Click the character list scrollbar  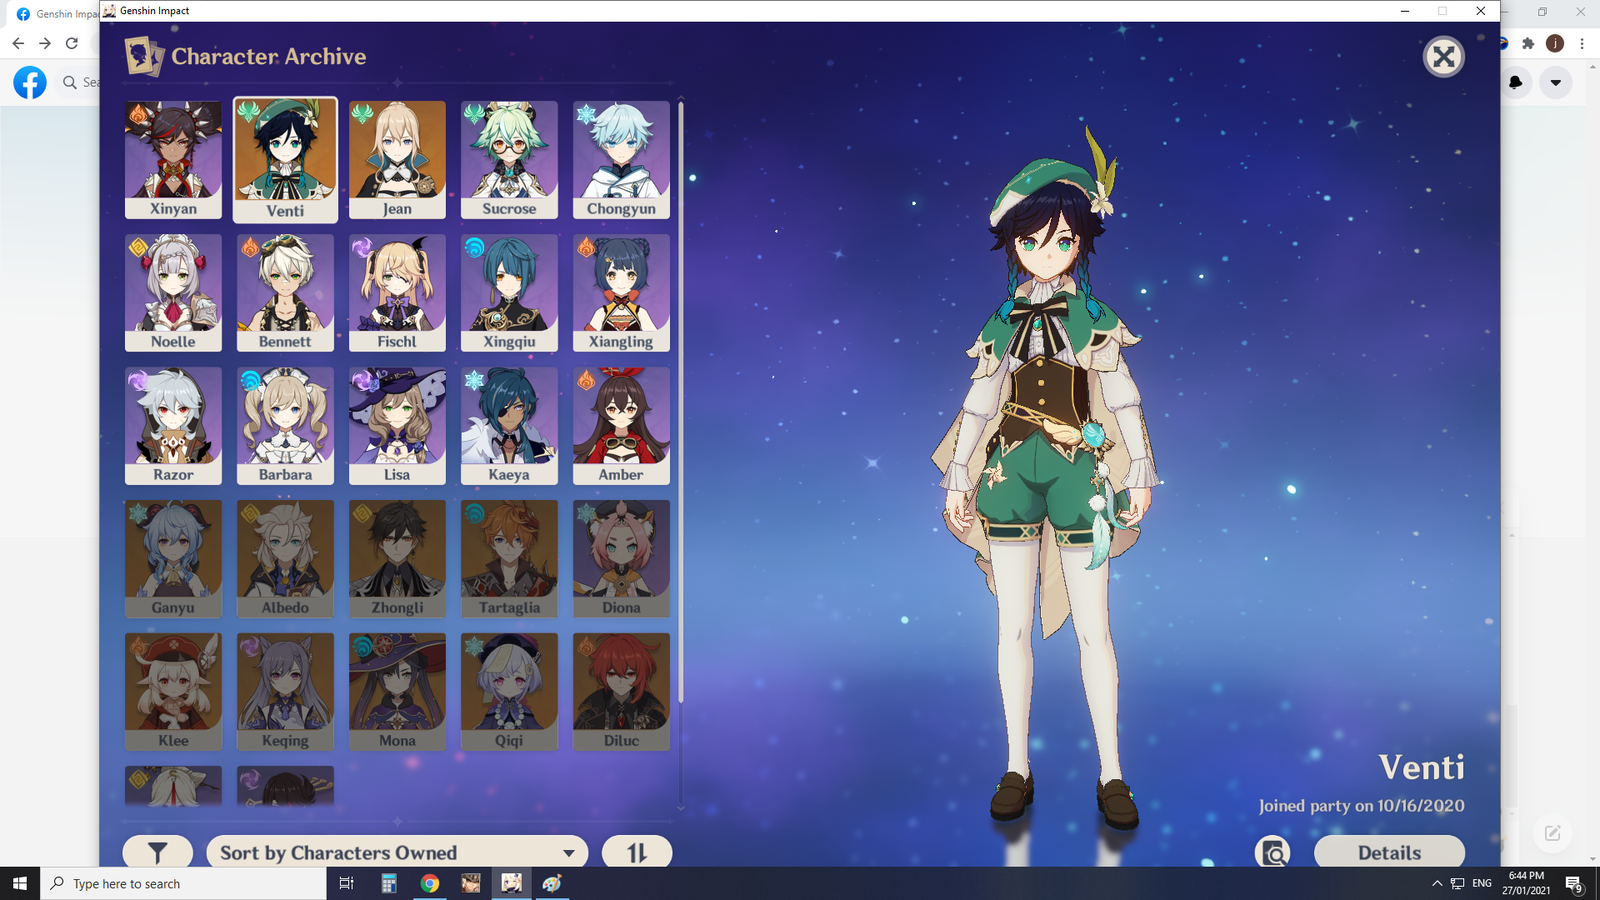pos(681,403)
